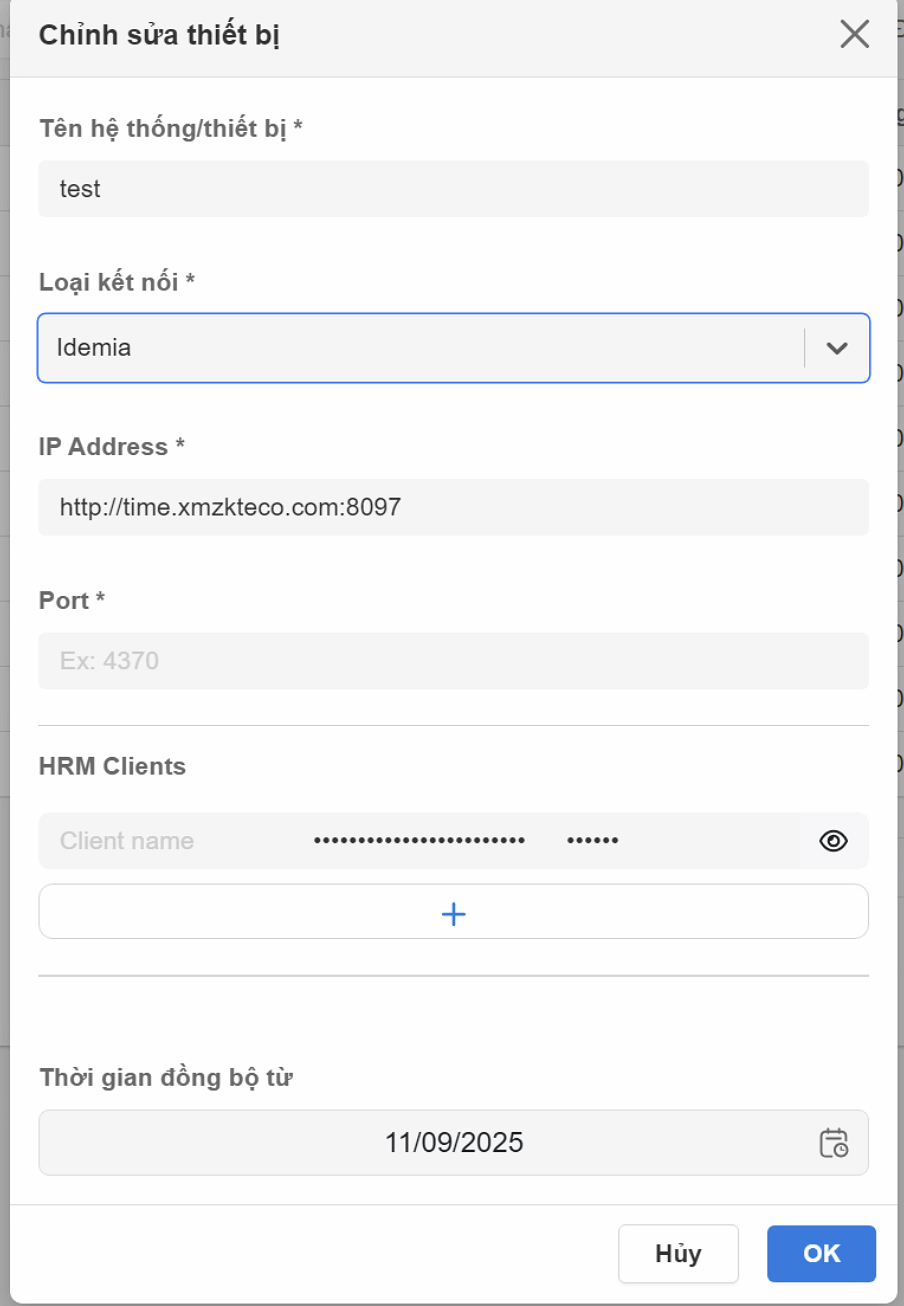Screen dimensions: 904x1306
Task: Show hidden HRM client credentials with eye icon
Action: pos(833,841)
